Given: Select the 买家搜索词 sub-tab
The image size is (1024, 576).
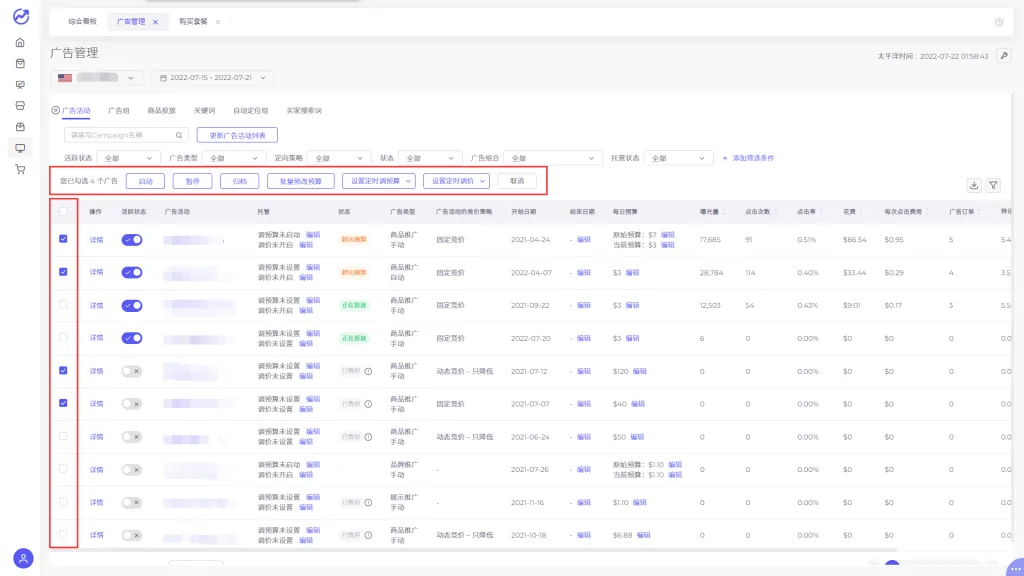Looking at the screenshot, I should (x=304, y=110).
